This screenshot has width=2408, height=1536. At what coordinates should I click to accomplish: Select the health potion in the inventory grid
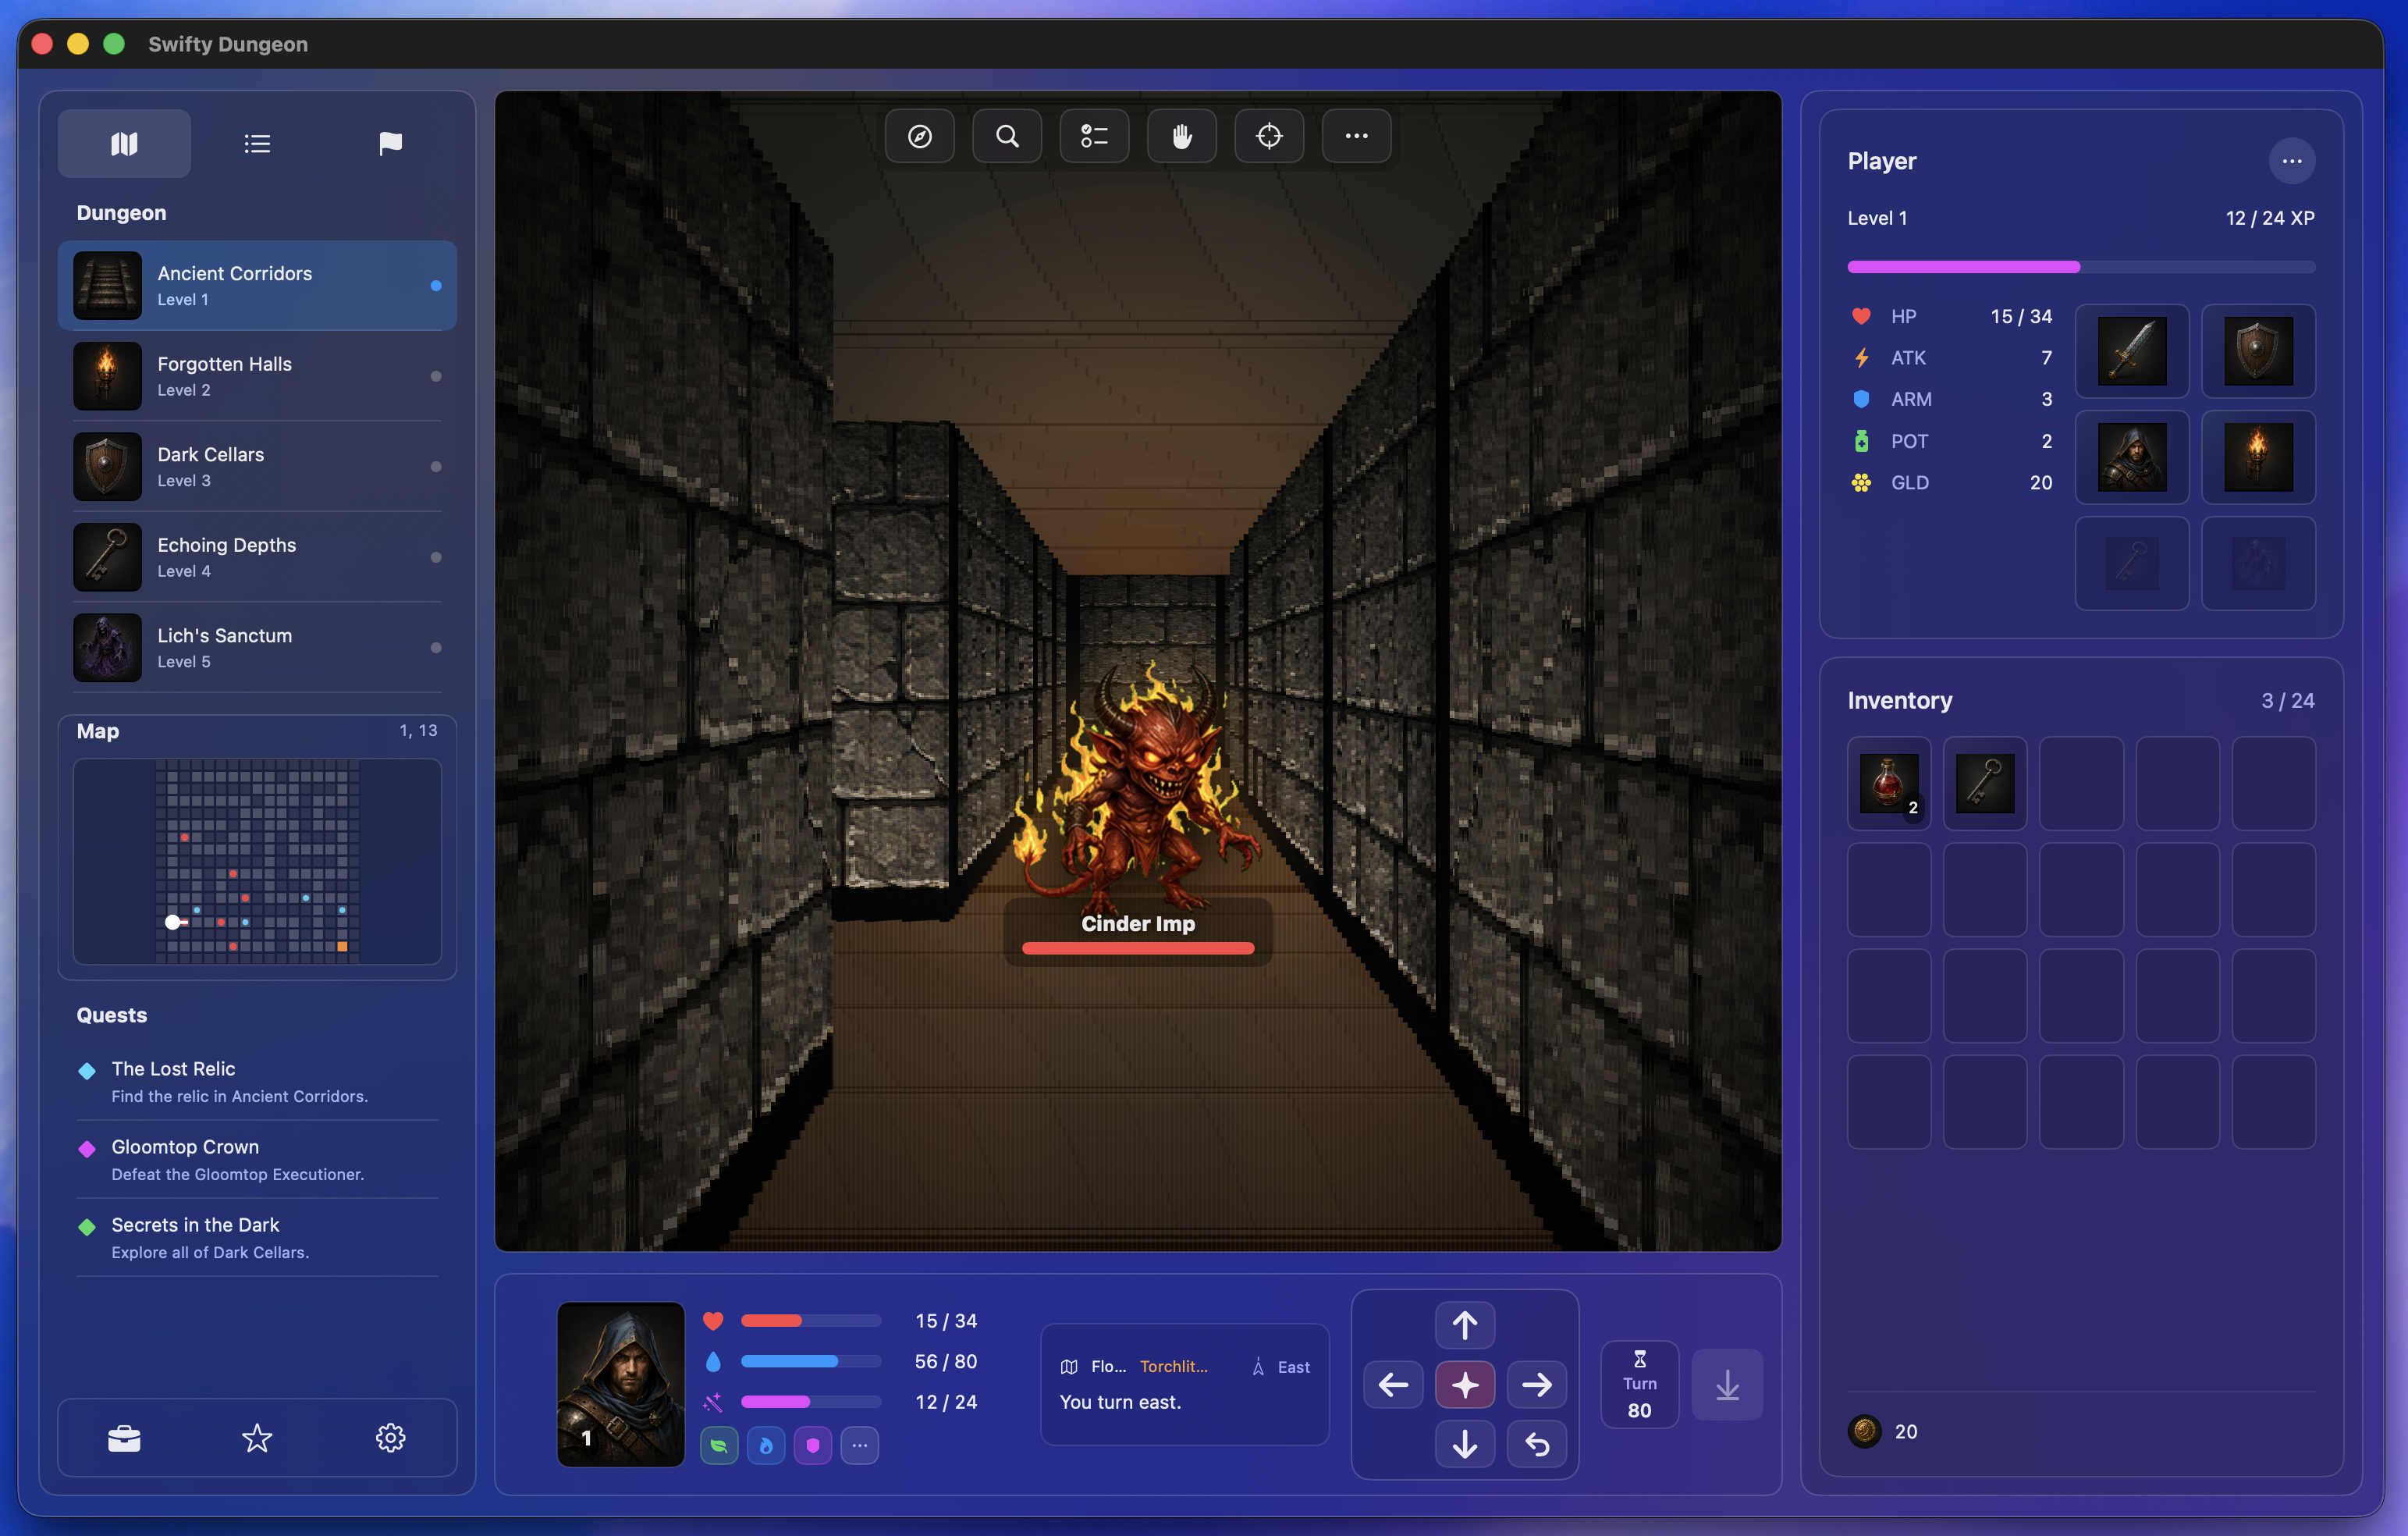point(1889,783)
